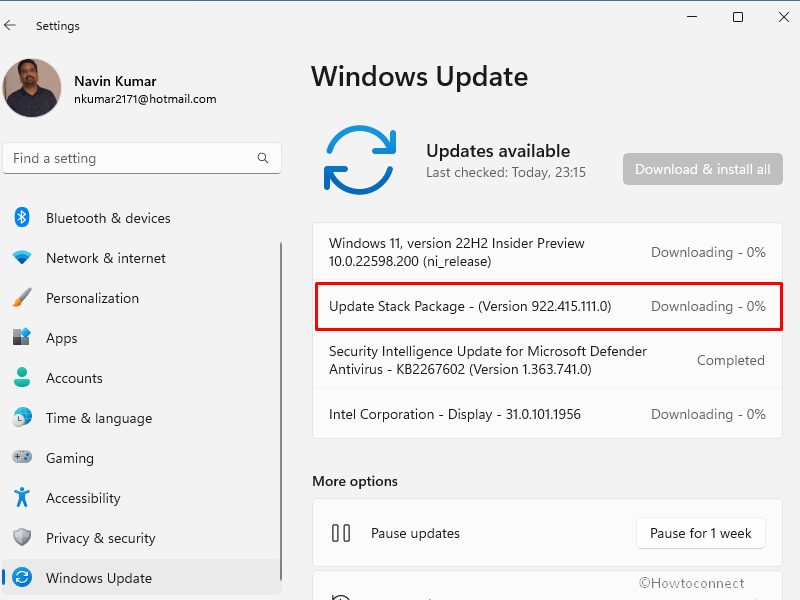Click the Windows Update sidebar icon
The image size is (800, 600).
(x=22, y=578)
